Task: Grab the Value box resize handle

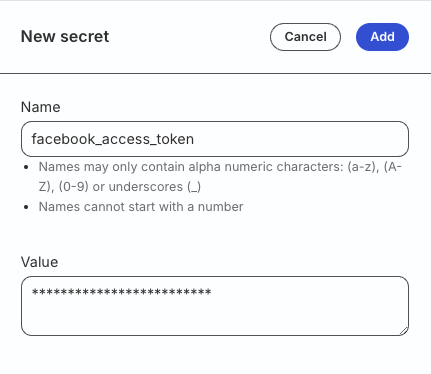Action: [x=403, y=331]
